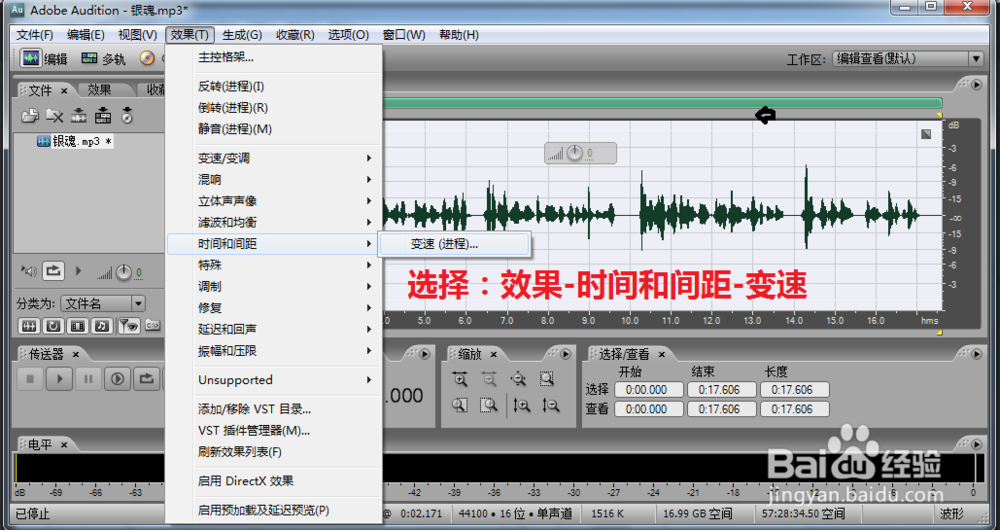This screenshot has height=530, width=1000.
Task: Click the green timeline range bar
Action: (x=662, y=103)
